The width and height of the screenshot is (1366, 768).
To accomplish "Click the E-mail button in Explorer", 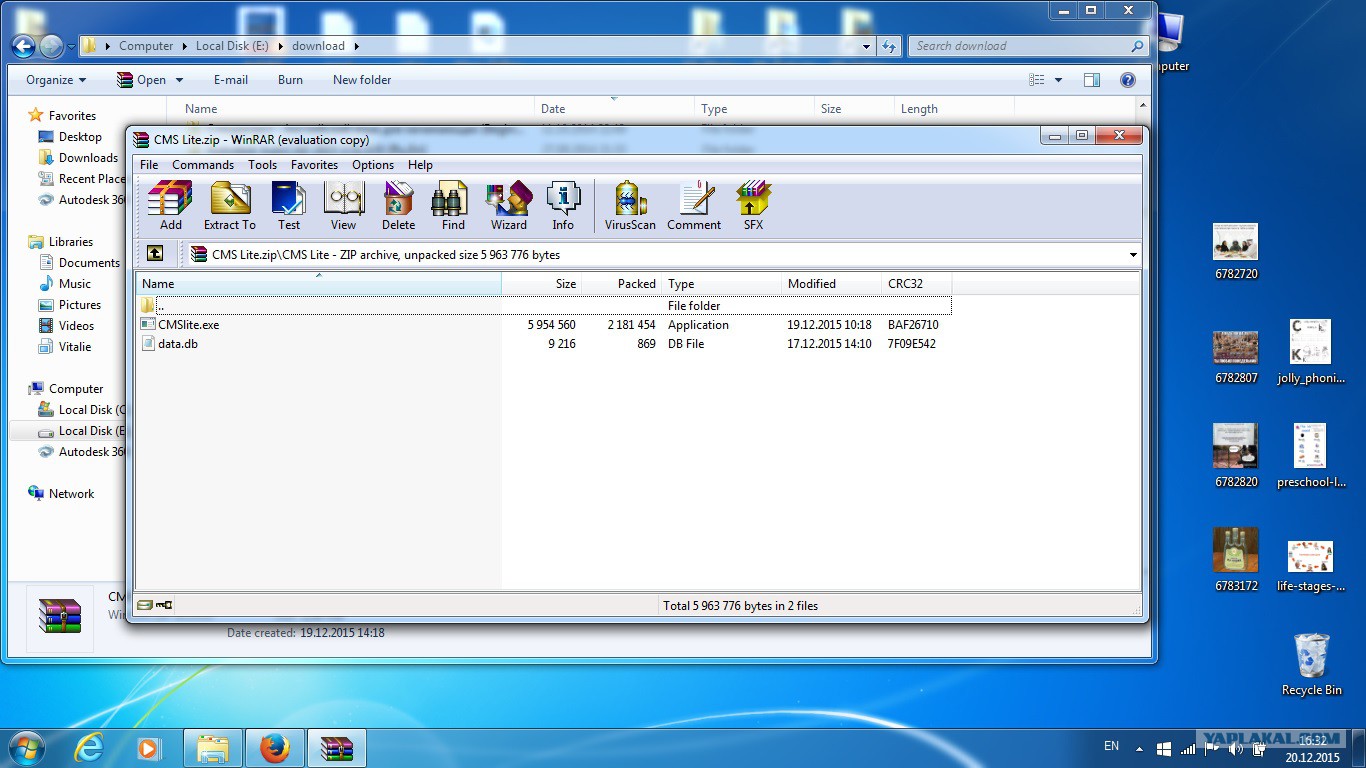I will 231,80.
